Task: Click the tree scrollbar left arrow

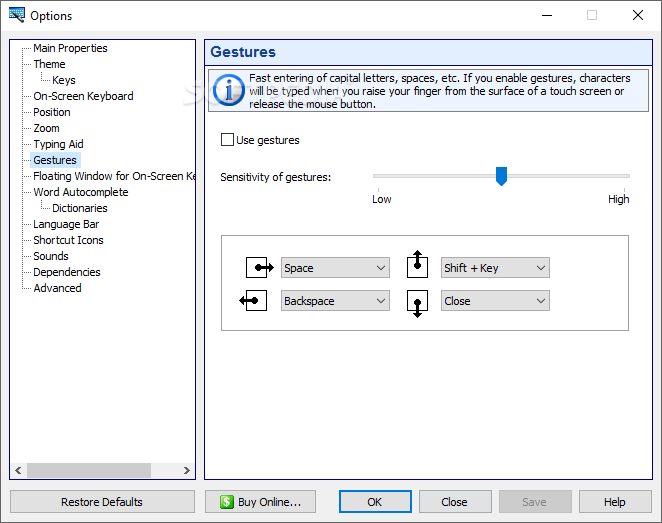Action: (18, 470)
